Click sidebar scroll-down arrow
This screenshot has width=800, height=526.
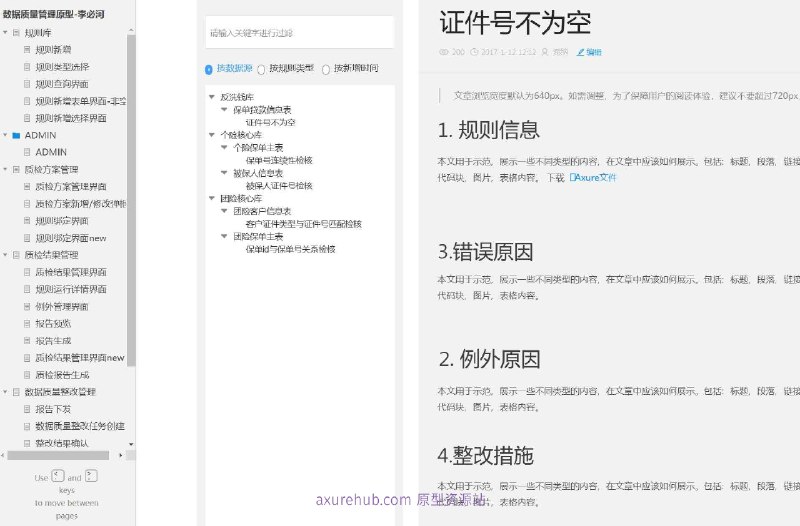click(x=131, y=444)
